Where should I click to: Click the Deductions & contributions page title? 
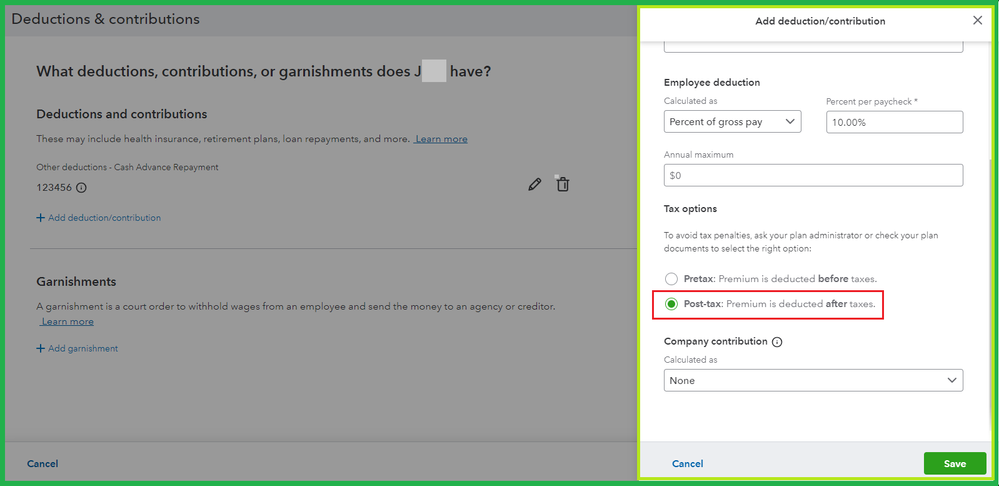point(106,19)
